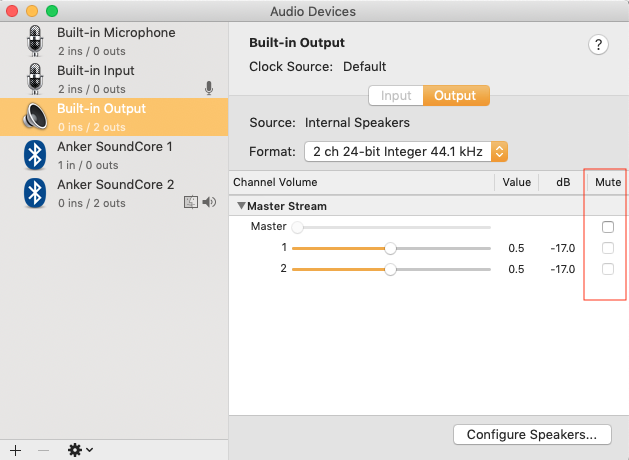Click the channel 2 volume slider
Viewport: 629px width, 460px height.
click(390, 269)
